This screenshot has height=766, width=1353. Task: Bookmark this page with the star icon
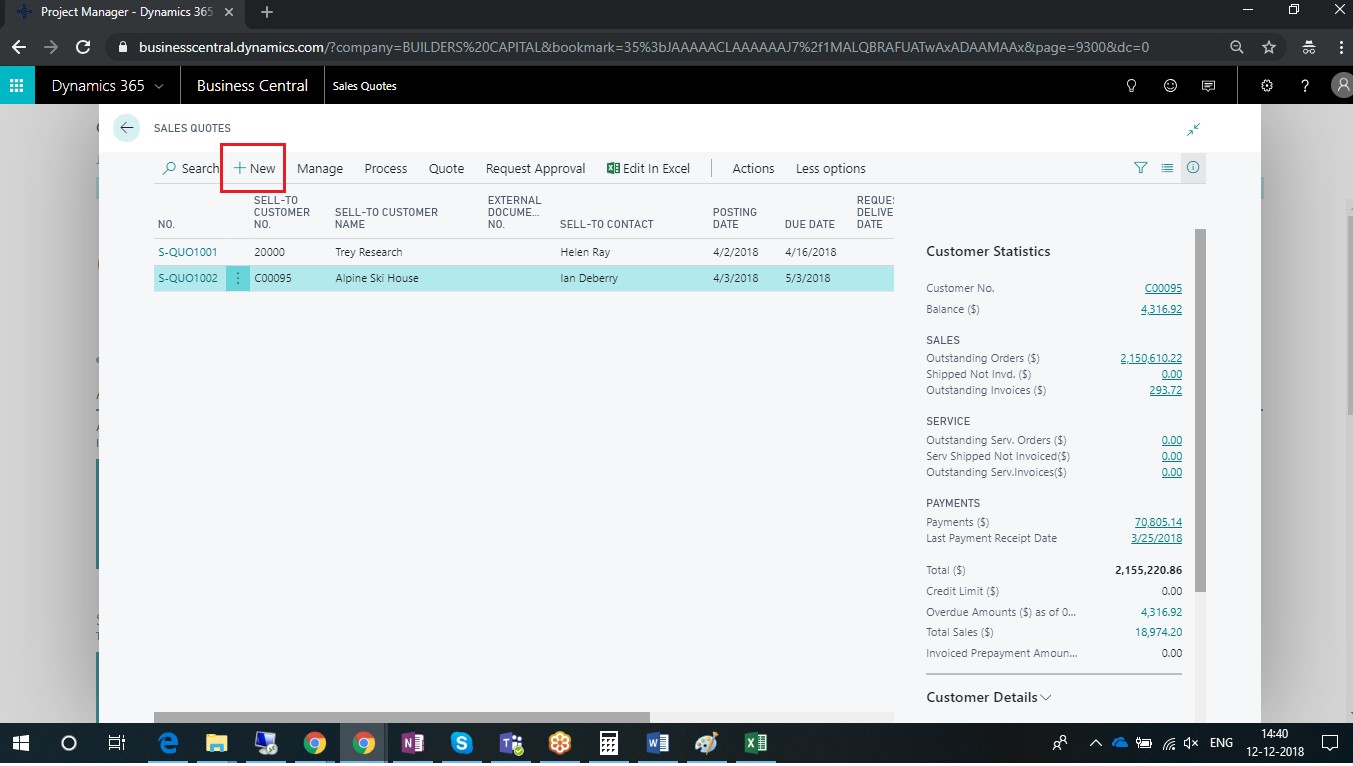(1269, 47)
